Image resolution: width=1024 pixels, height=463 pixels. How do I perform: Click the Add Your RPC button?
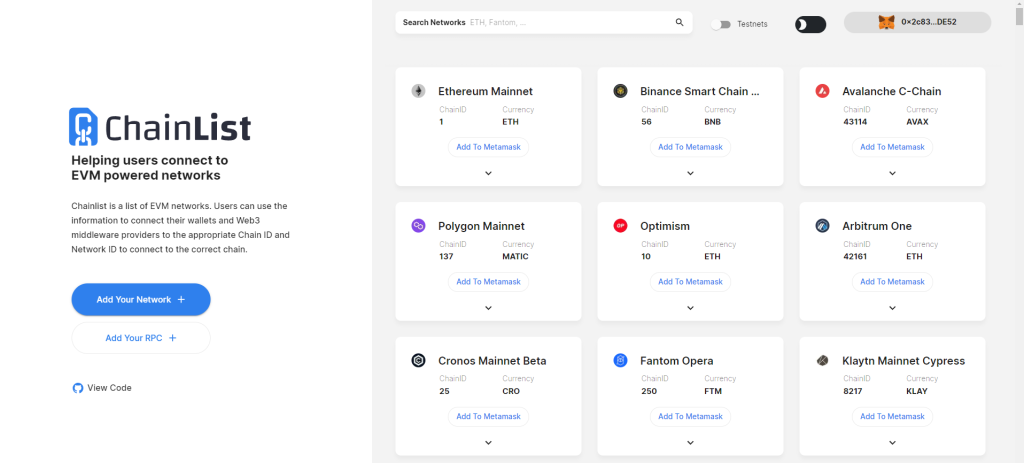pyautogui.click(x=141, y=338)
